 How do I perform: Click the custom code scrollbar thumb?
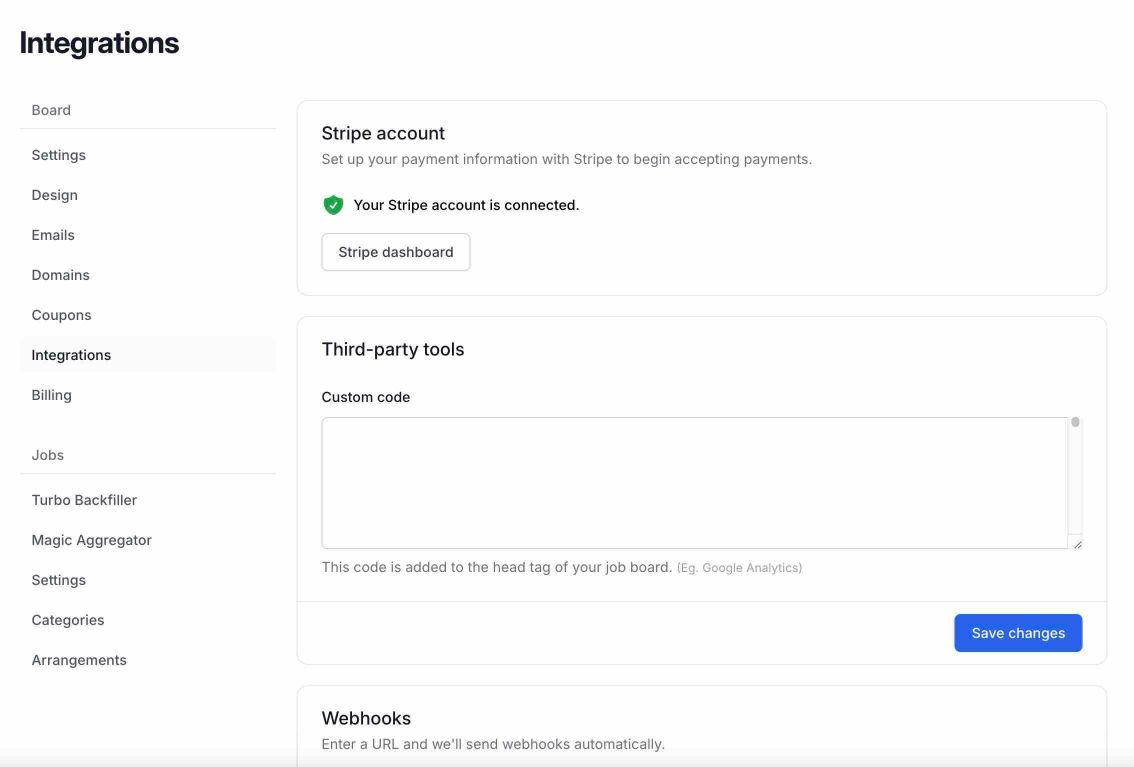[1075, 422]
